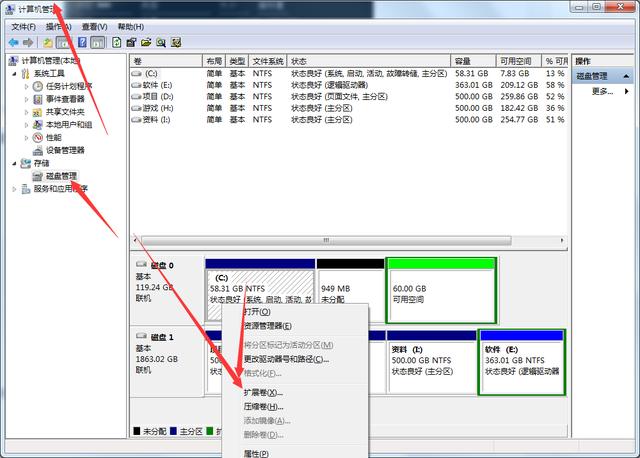Open the 查看(V) menu
The height and width of the screenshot is (458, 640).
pos(95,26)
